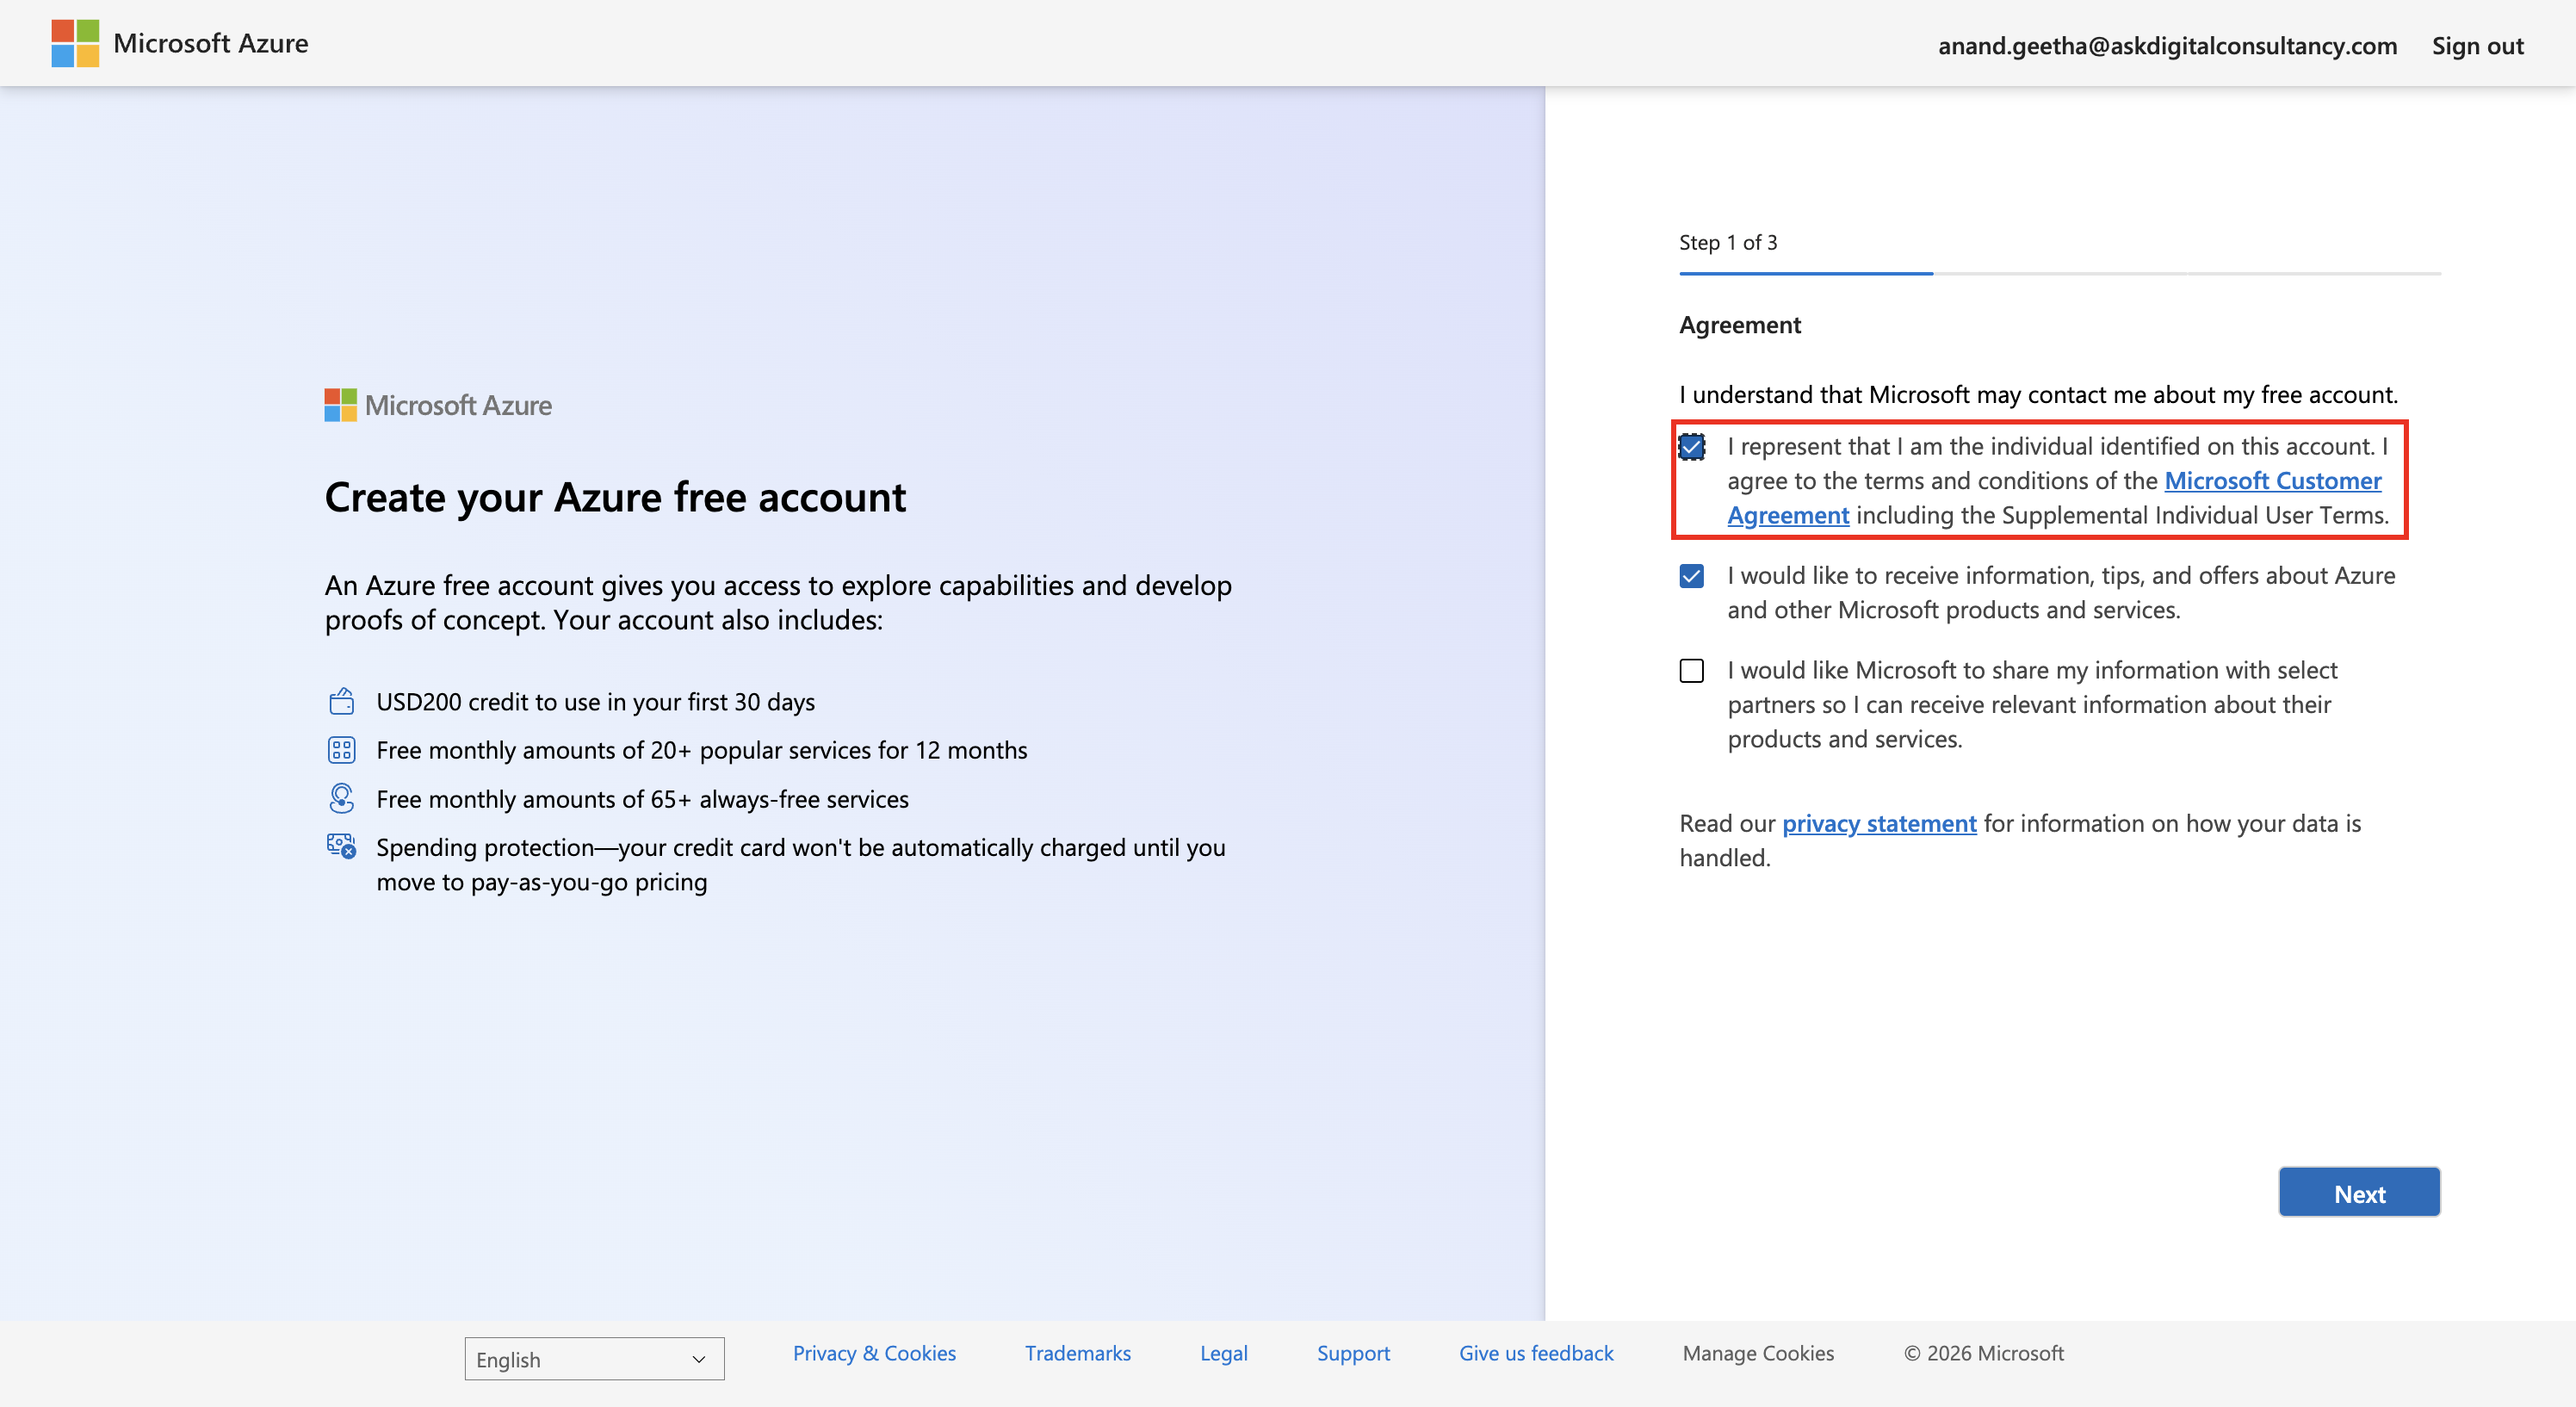Click the Microsoft Azure logo above the heading
Screen dimensions: 2576x1407
point(438,405)
